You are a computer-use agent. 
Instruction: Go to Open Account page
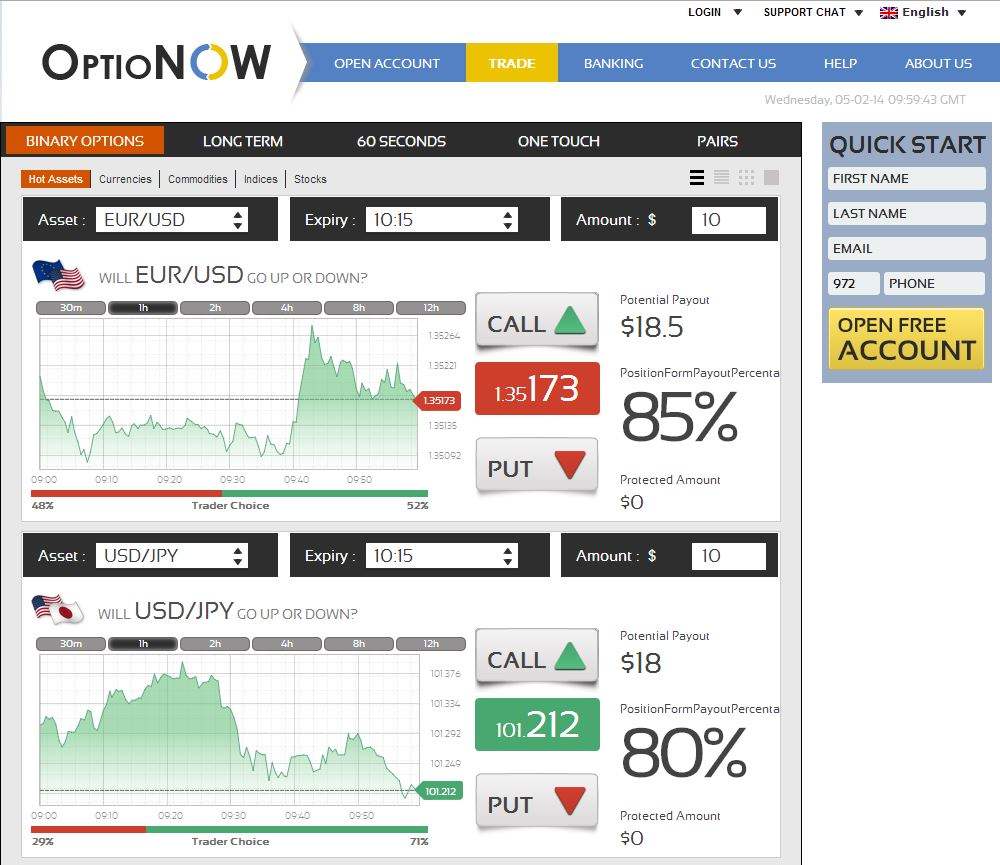386,63
